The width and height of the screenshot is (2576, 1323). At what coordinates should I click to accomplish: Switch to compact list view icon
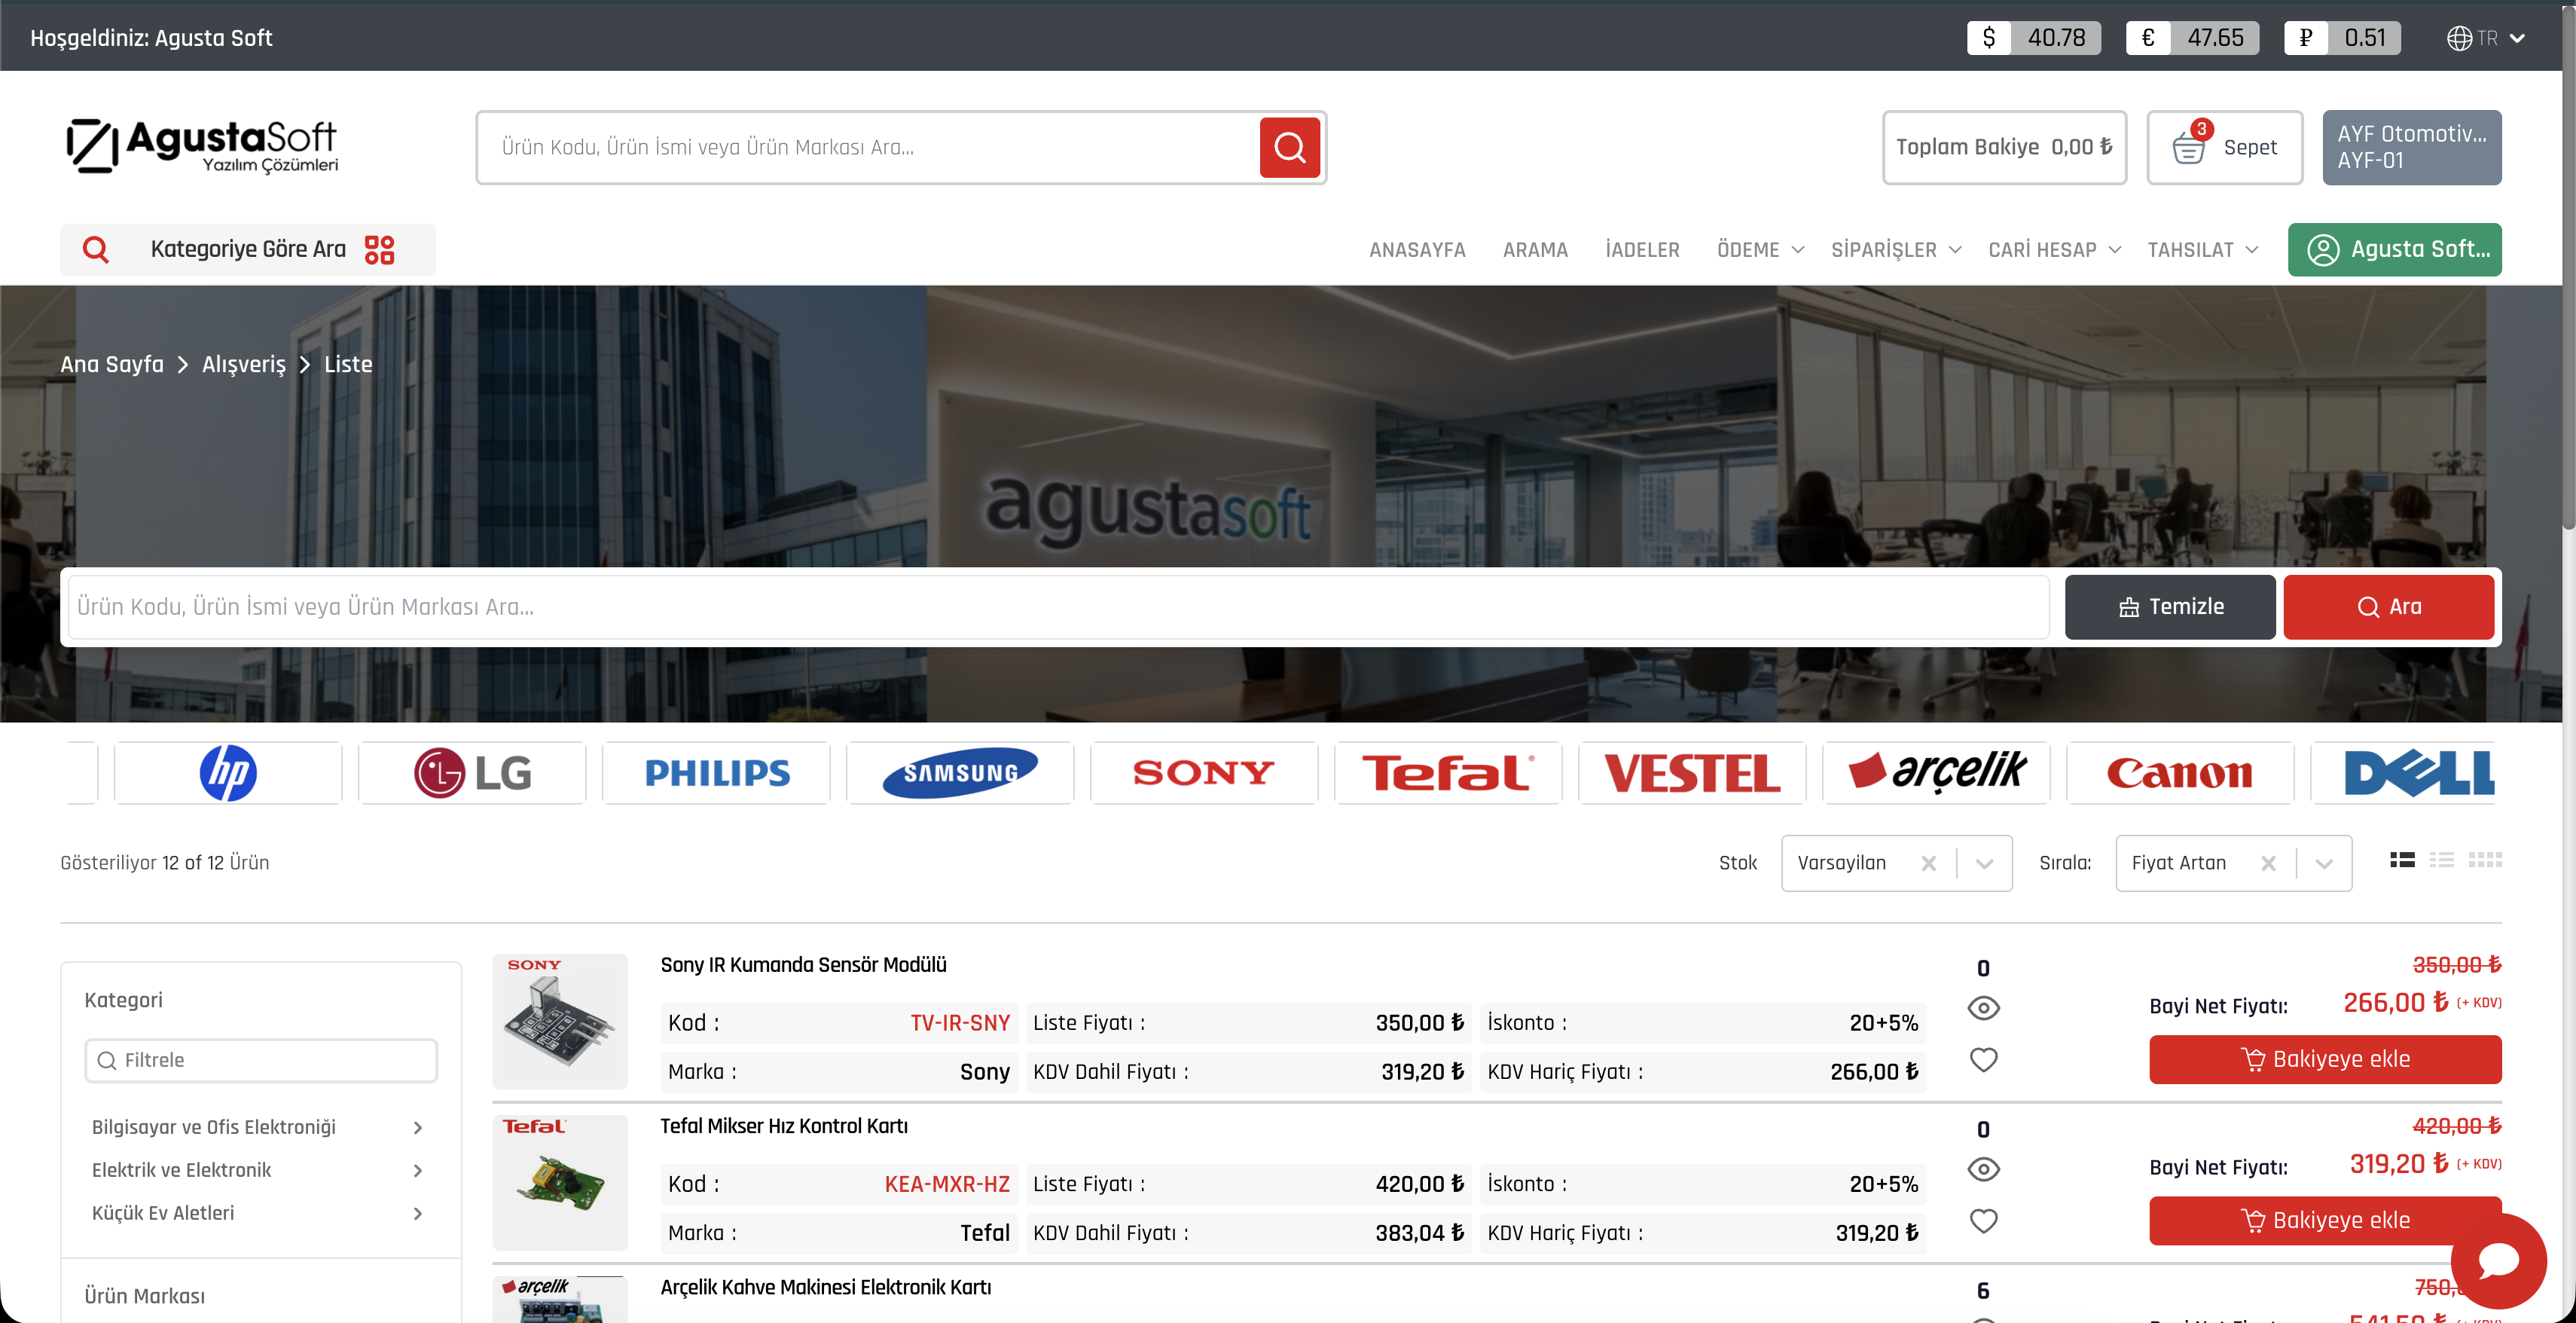click(2442, 860)
